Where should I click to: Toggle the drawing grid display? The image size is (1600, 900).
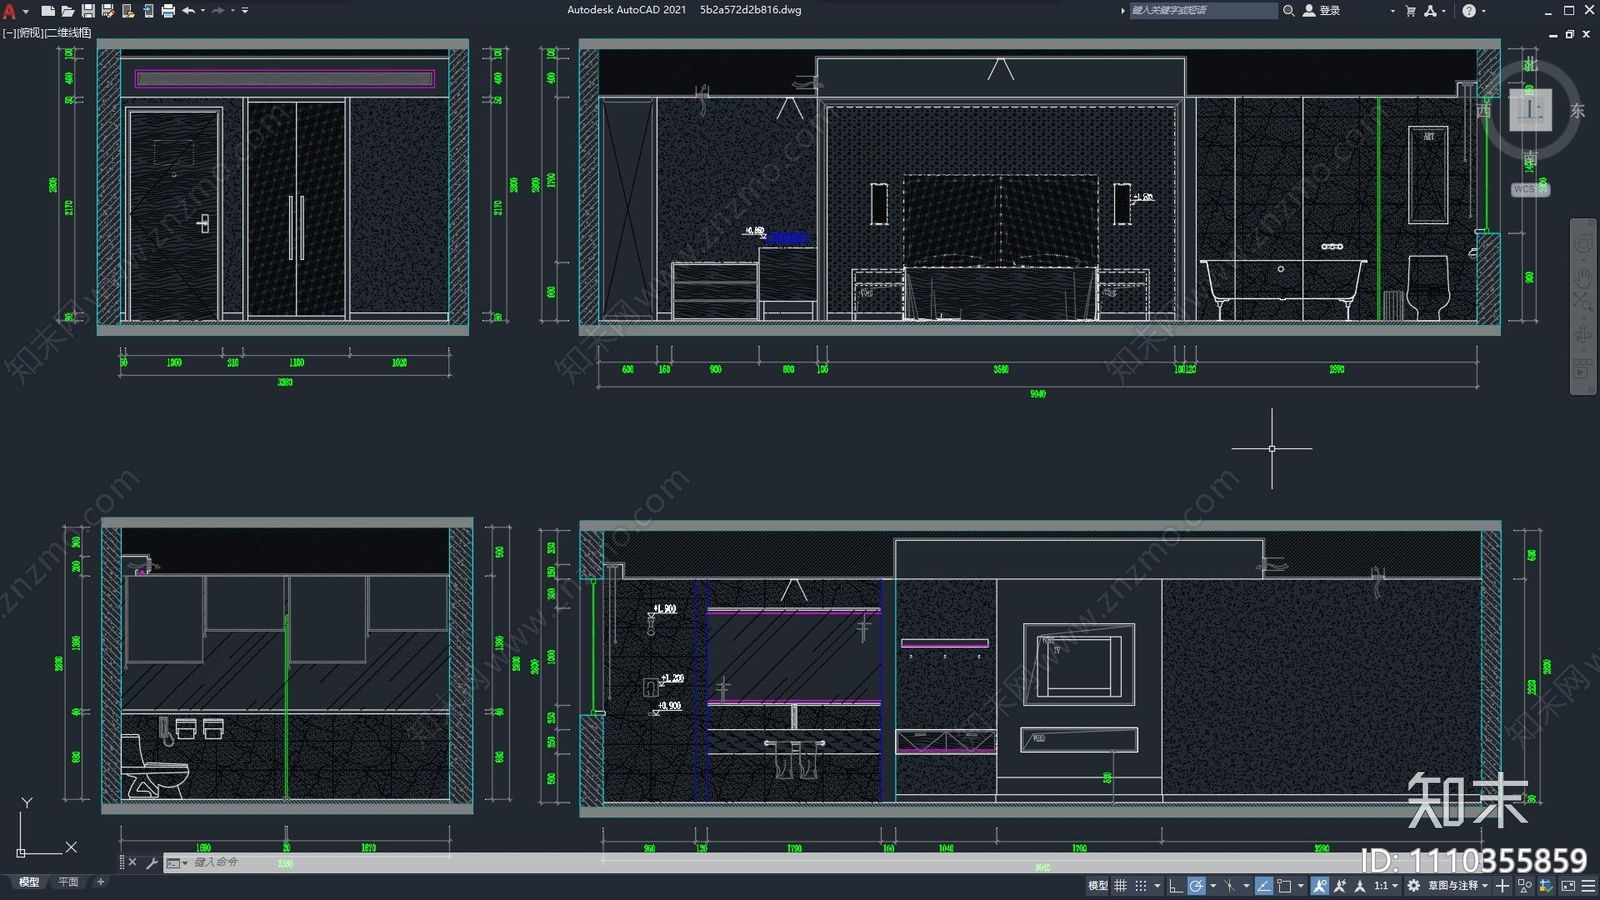click(1120, 886)
